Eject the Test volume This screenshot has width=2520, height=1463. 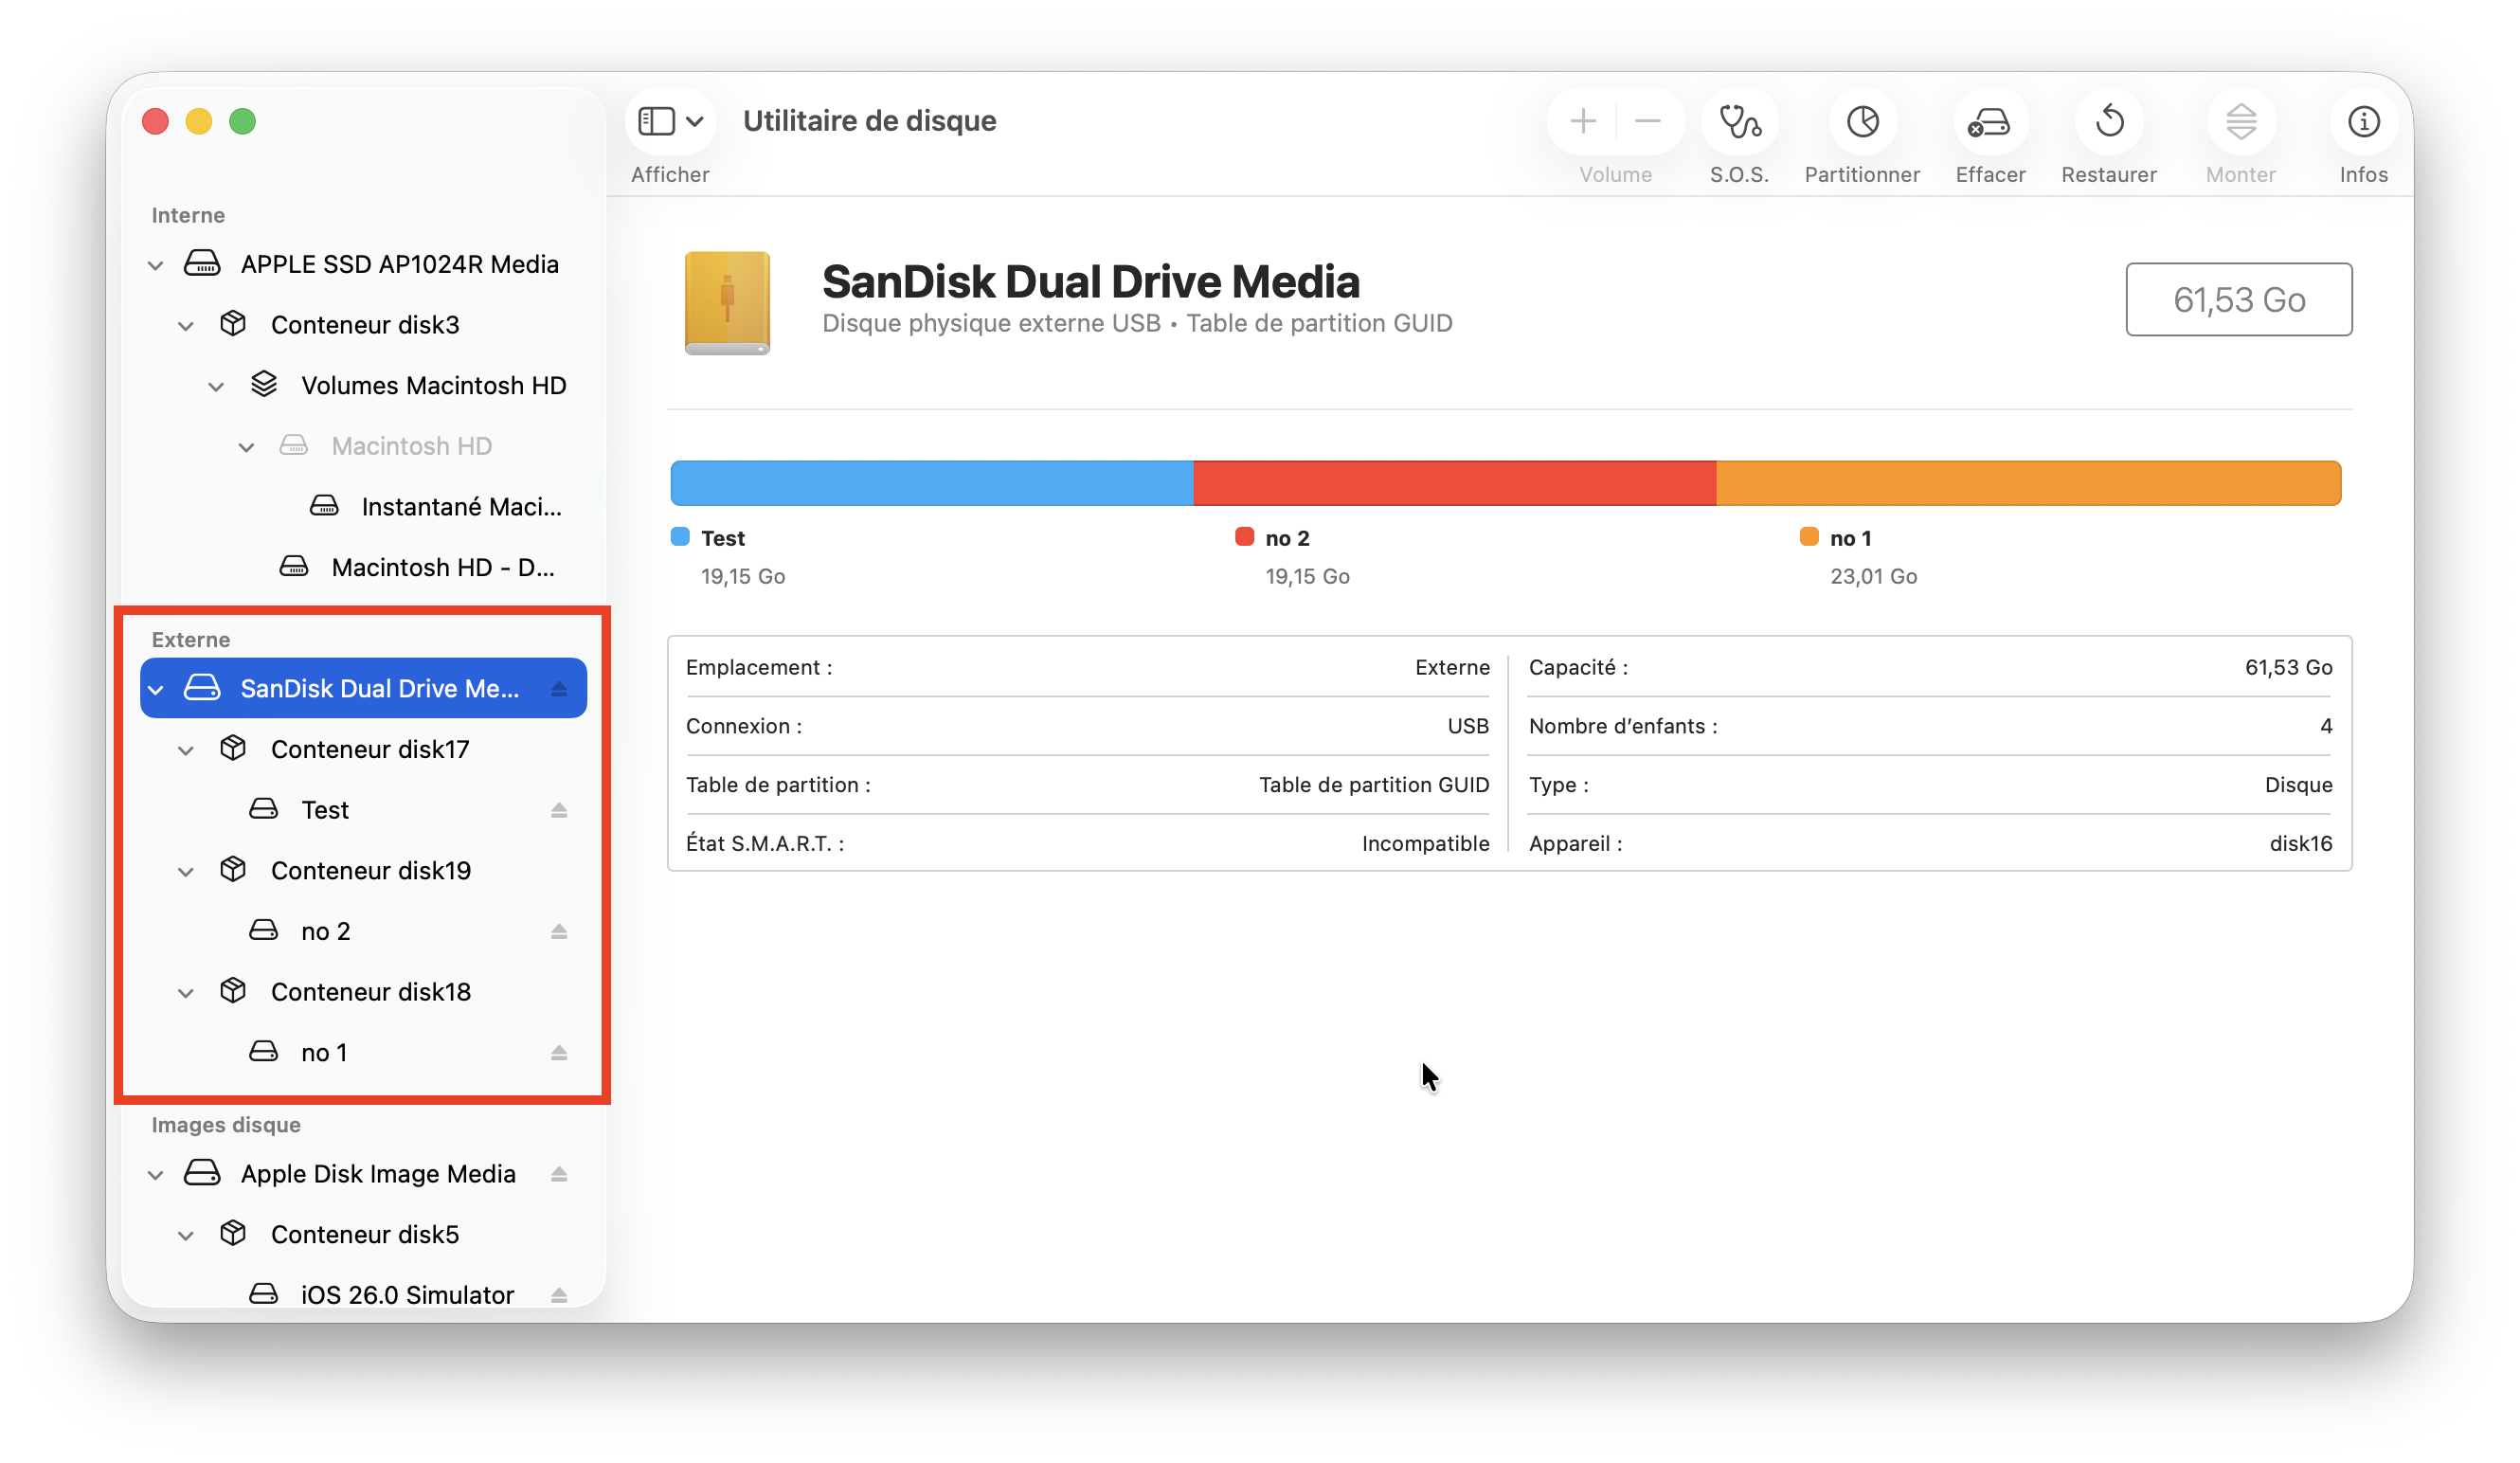[x=559, y=810]
